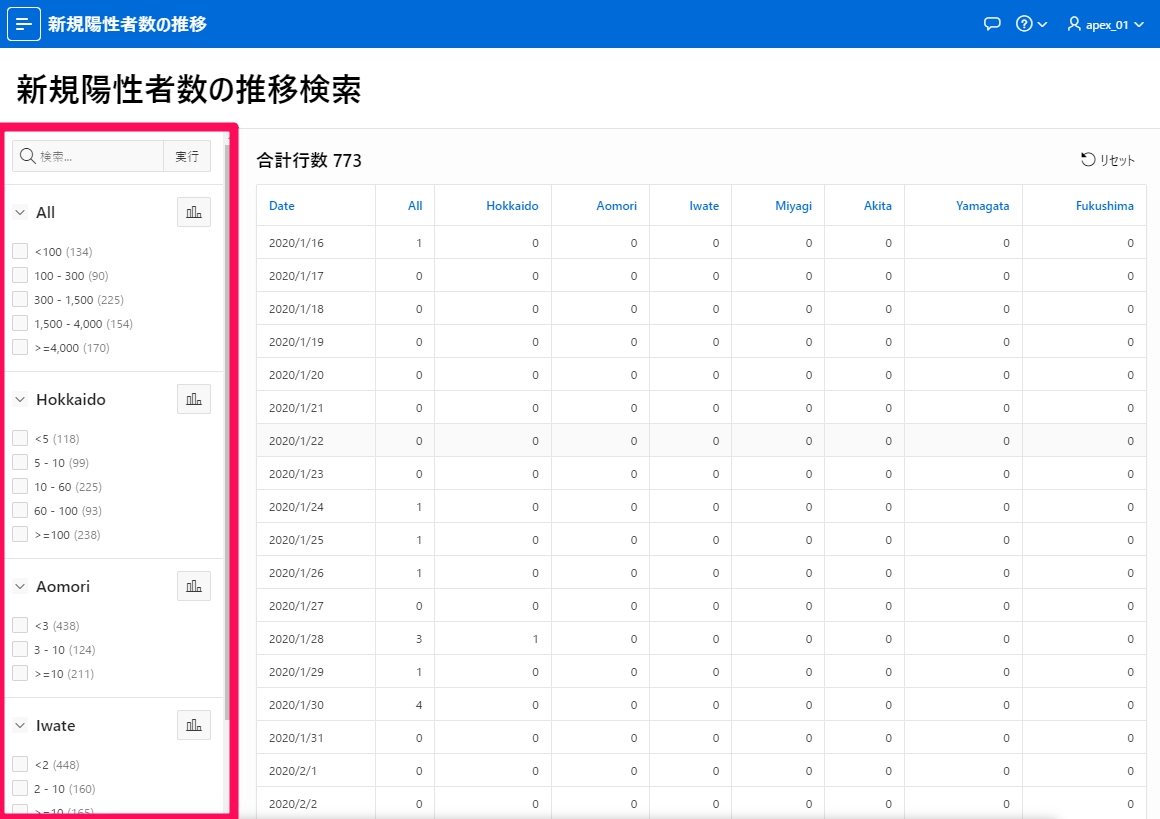The image size is (1160, 819).
Task: Click the リセット reset button
Action: [1107, 160]
